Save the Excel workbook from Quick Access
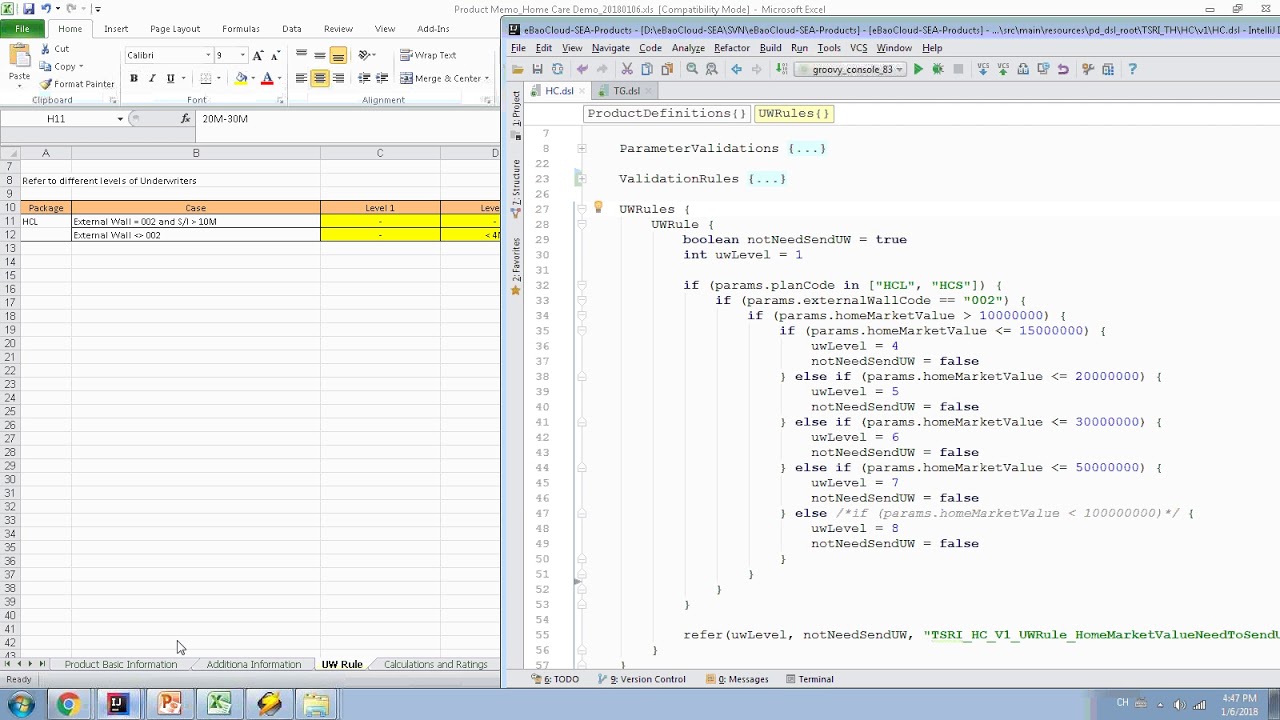 (29, 9)
